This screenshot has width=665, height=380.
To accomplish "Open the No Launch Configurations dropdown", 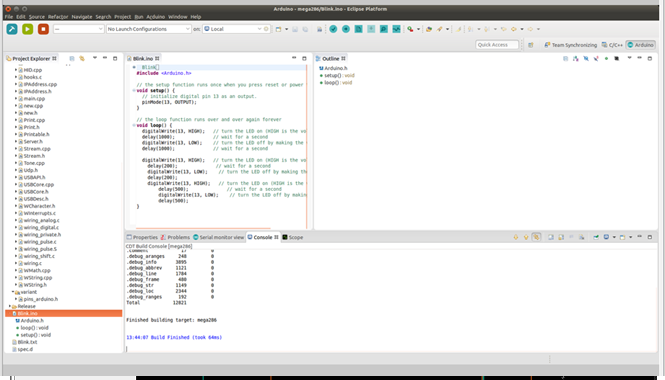I will 148,29.
